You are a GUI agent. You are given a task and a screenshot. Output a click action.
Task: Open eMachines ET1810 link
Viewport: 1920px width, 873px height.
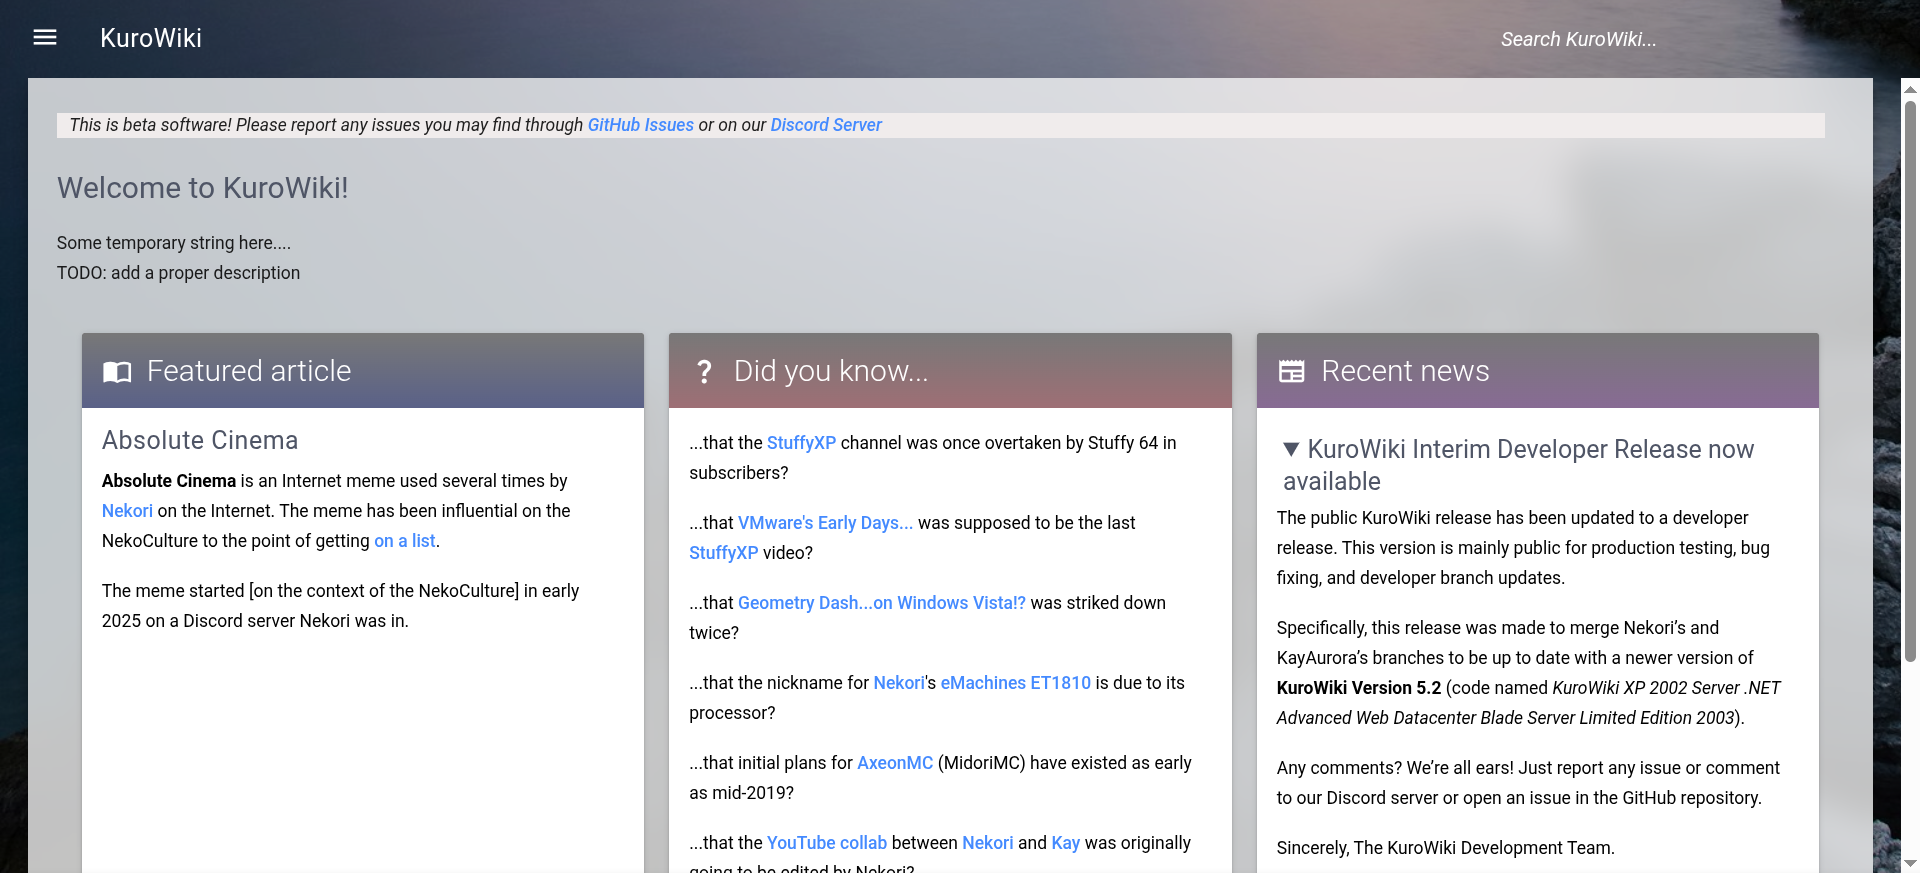[1015, 683]
